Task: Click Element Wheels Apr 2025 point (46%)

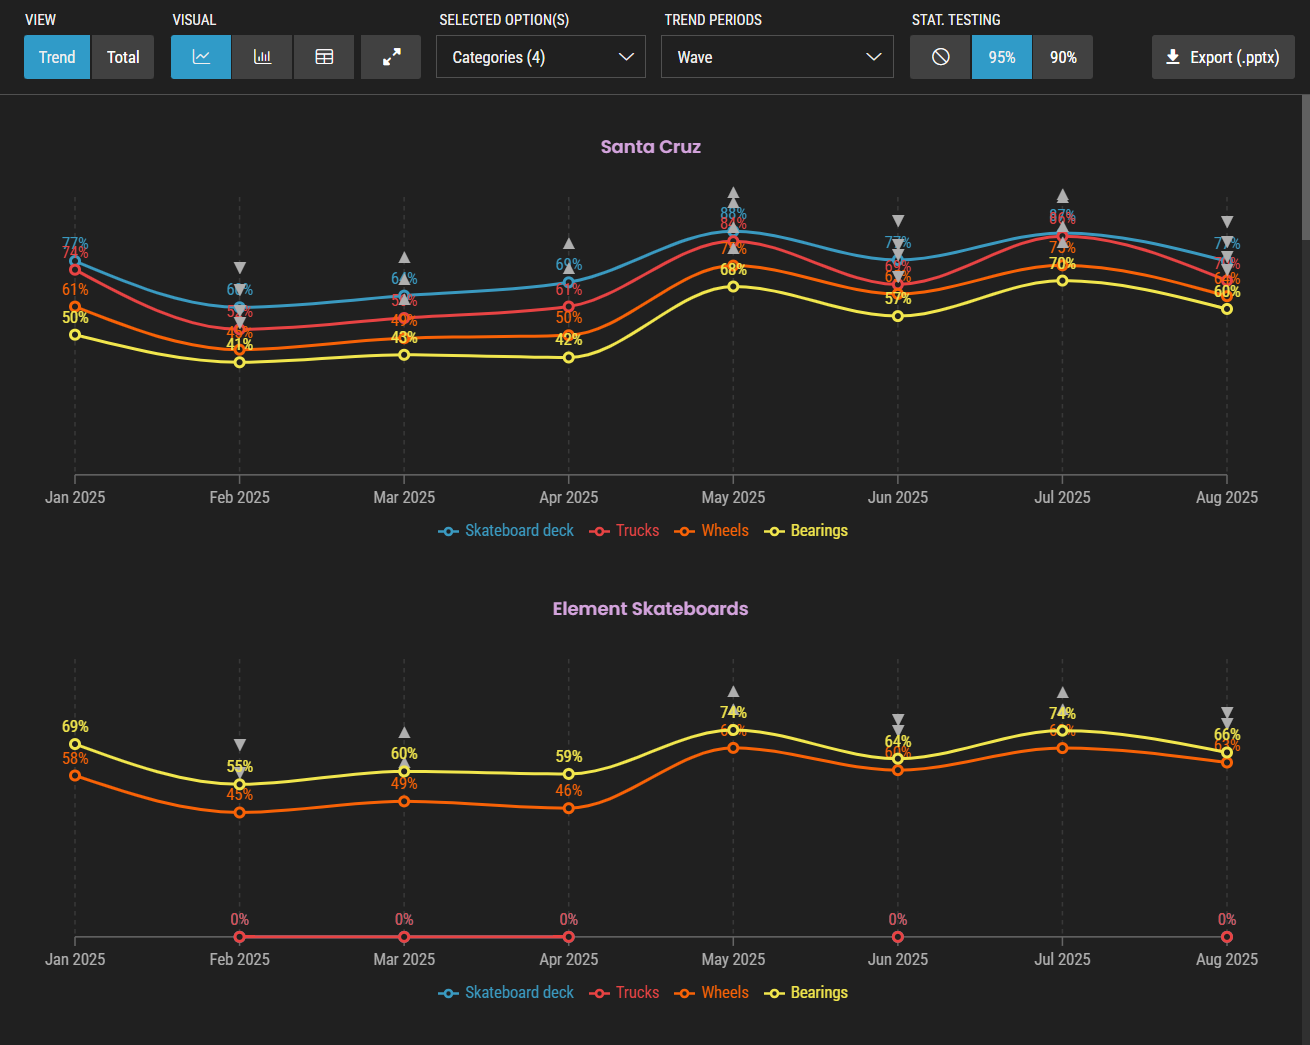Action: (569, 808)
